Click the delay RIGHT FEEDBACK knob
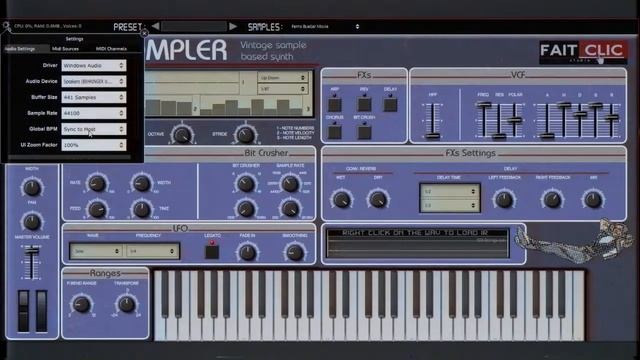This screenshot has width=640, height=360. point(552,200)
